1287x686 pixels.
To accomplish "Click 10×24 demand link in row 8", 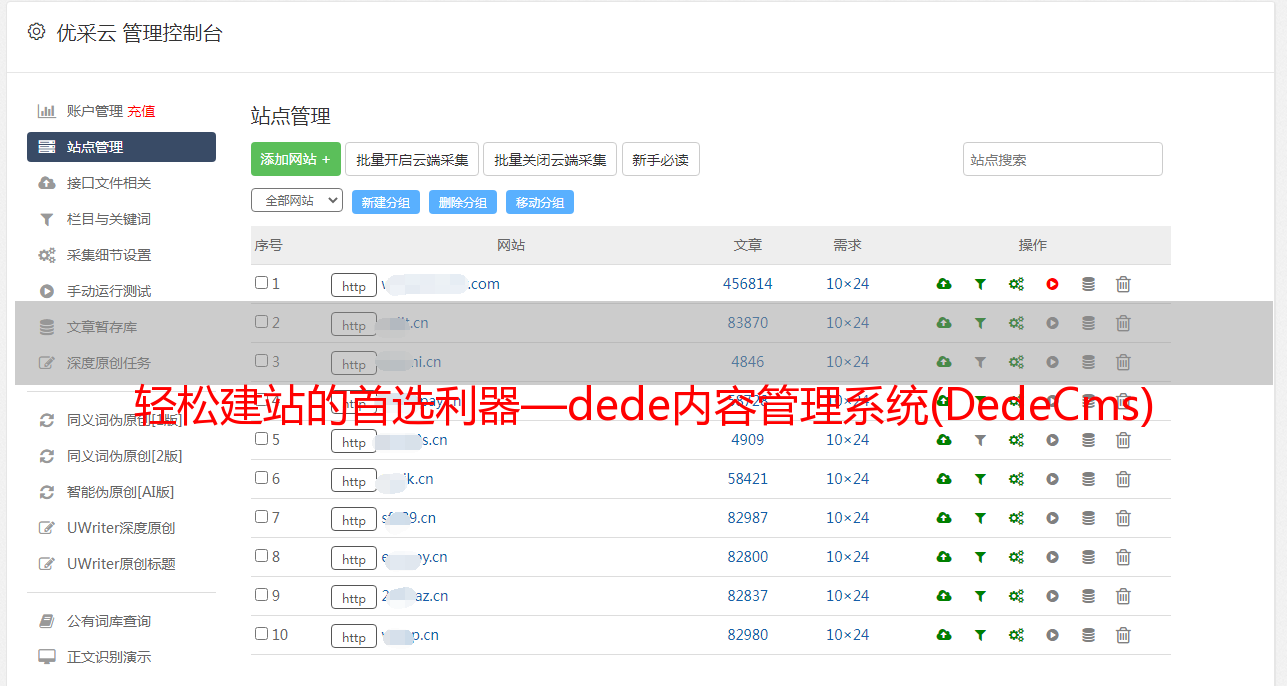I will click(848, 557).
